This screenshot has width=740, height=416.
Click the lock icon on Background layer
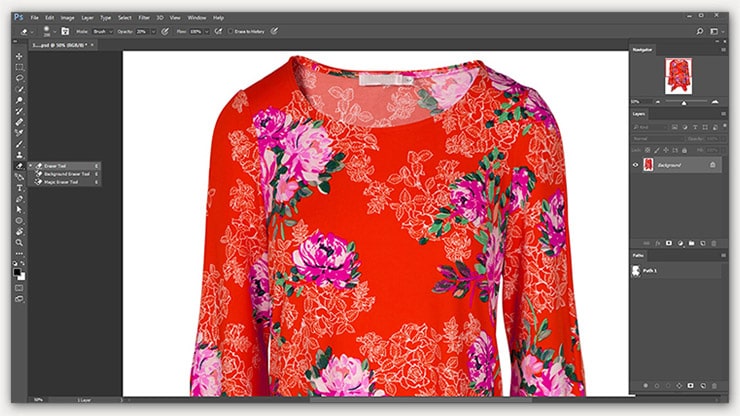click(712, 164)
